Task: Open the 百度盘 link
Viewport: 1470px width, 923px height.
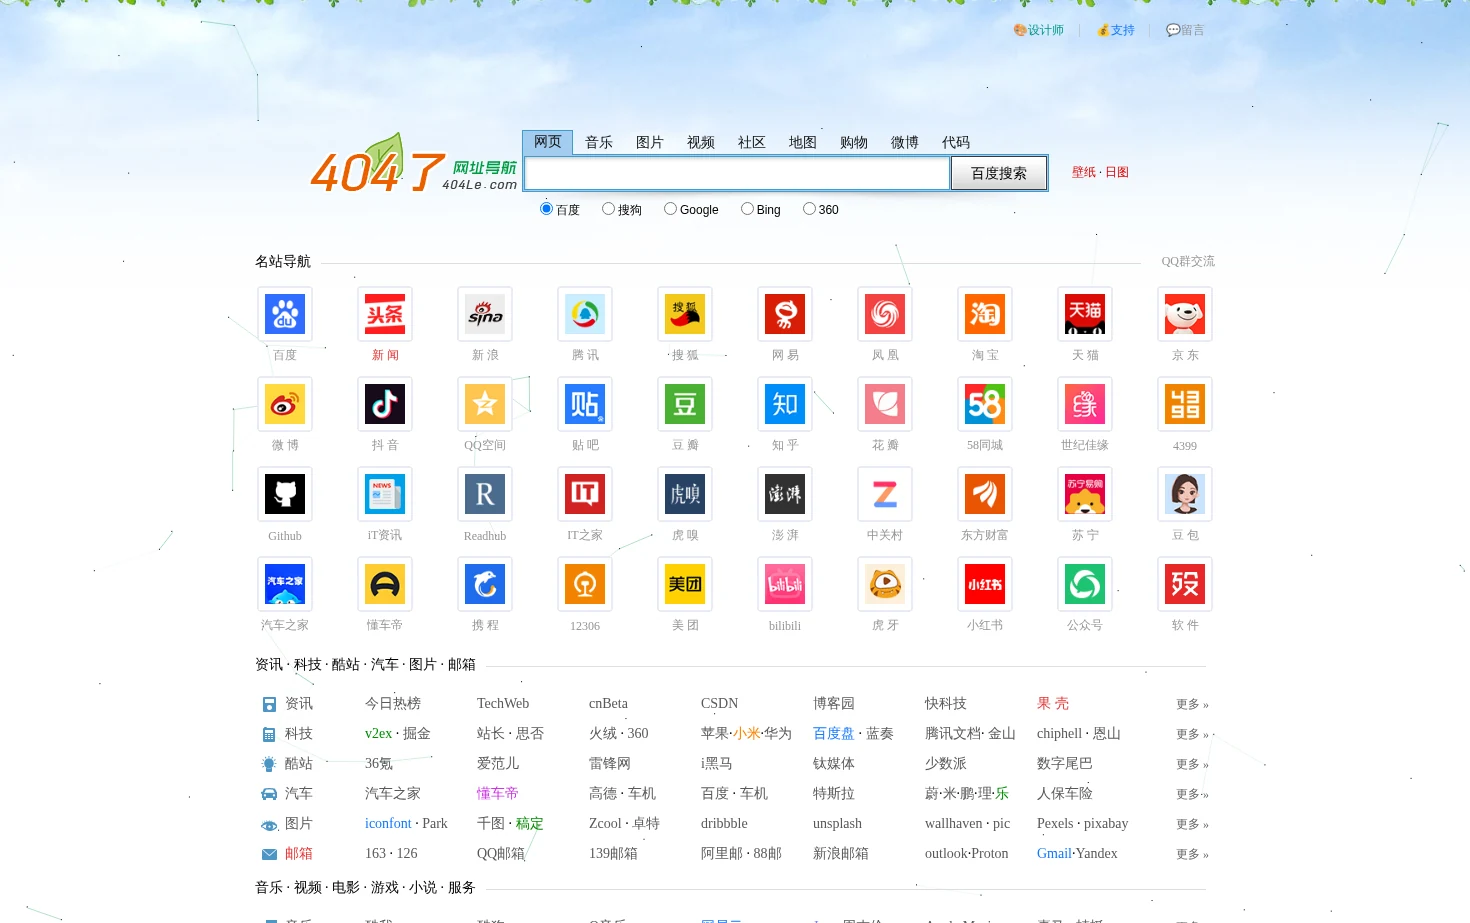Action: [x=834, y=734]
